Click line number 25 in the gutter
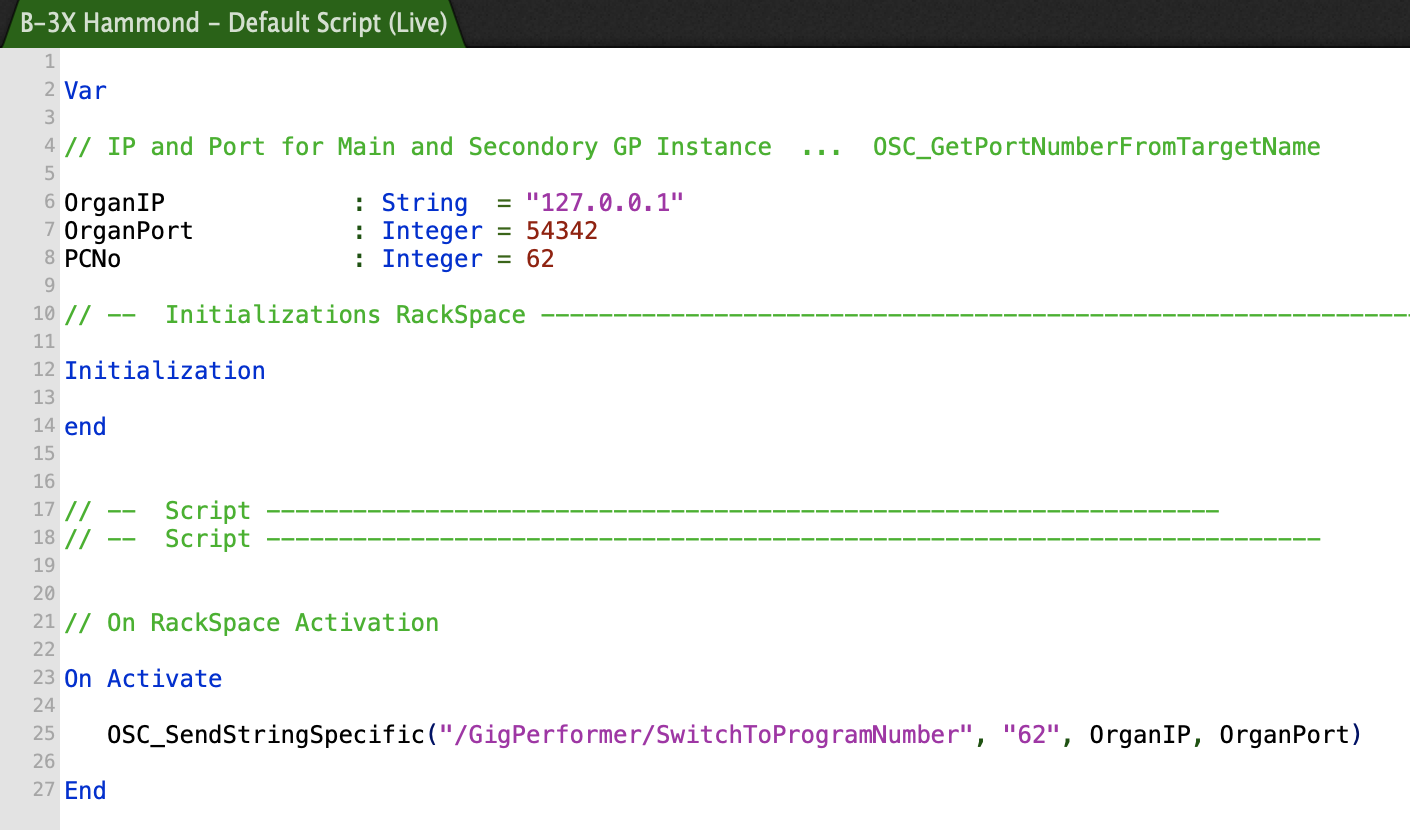The image size is (1410, 830). click(42, 734)
